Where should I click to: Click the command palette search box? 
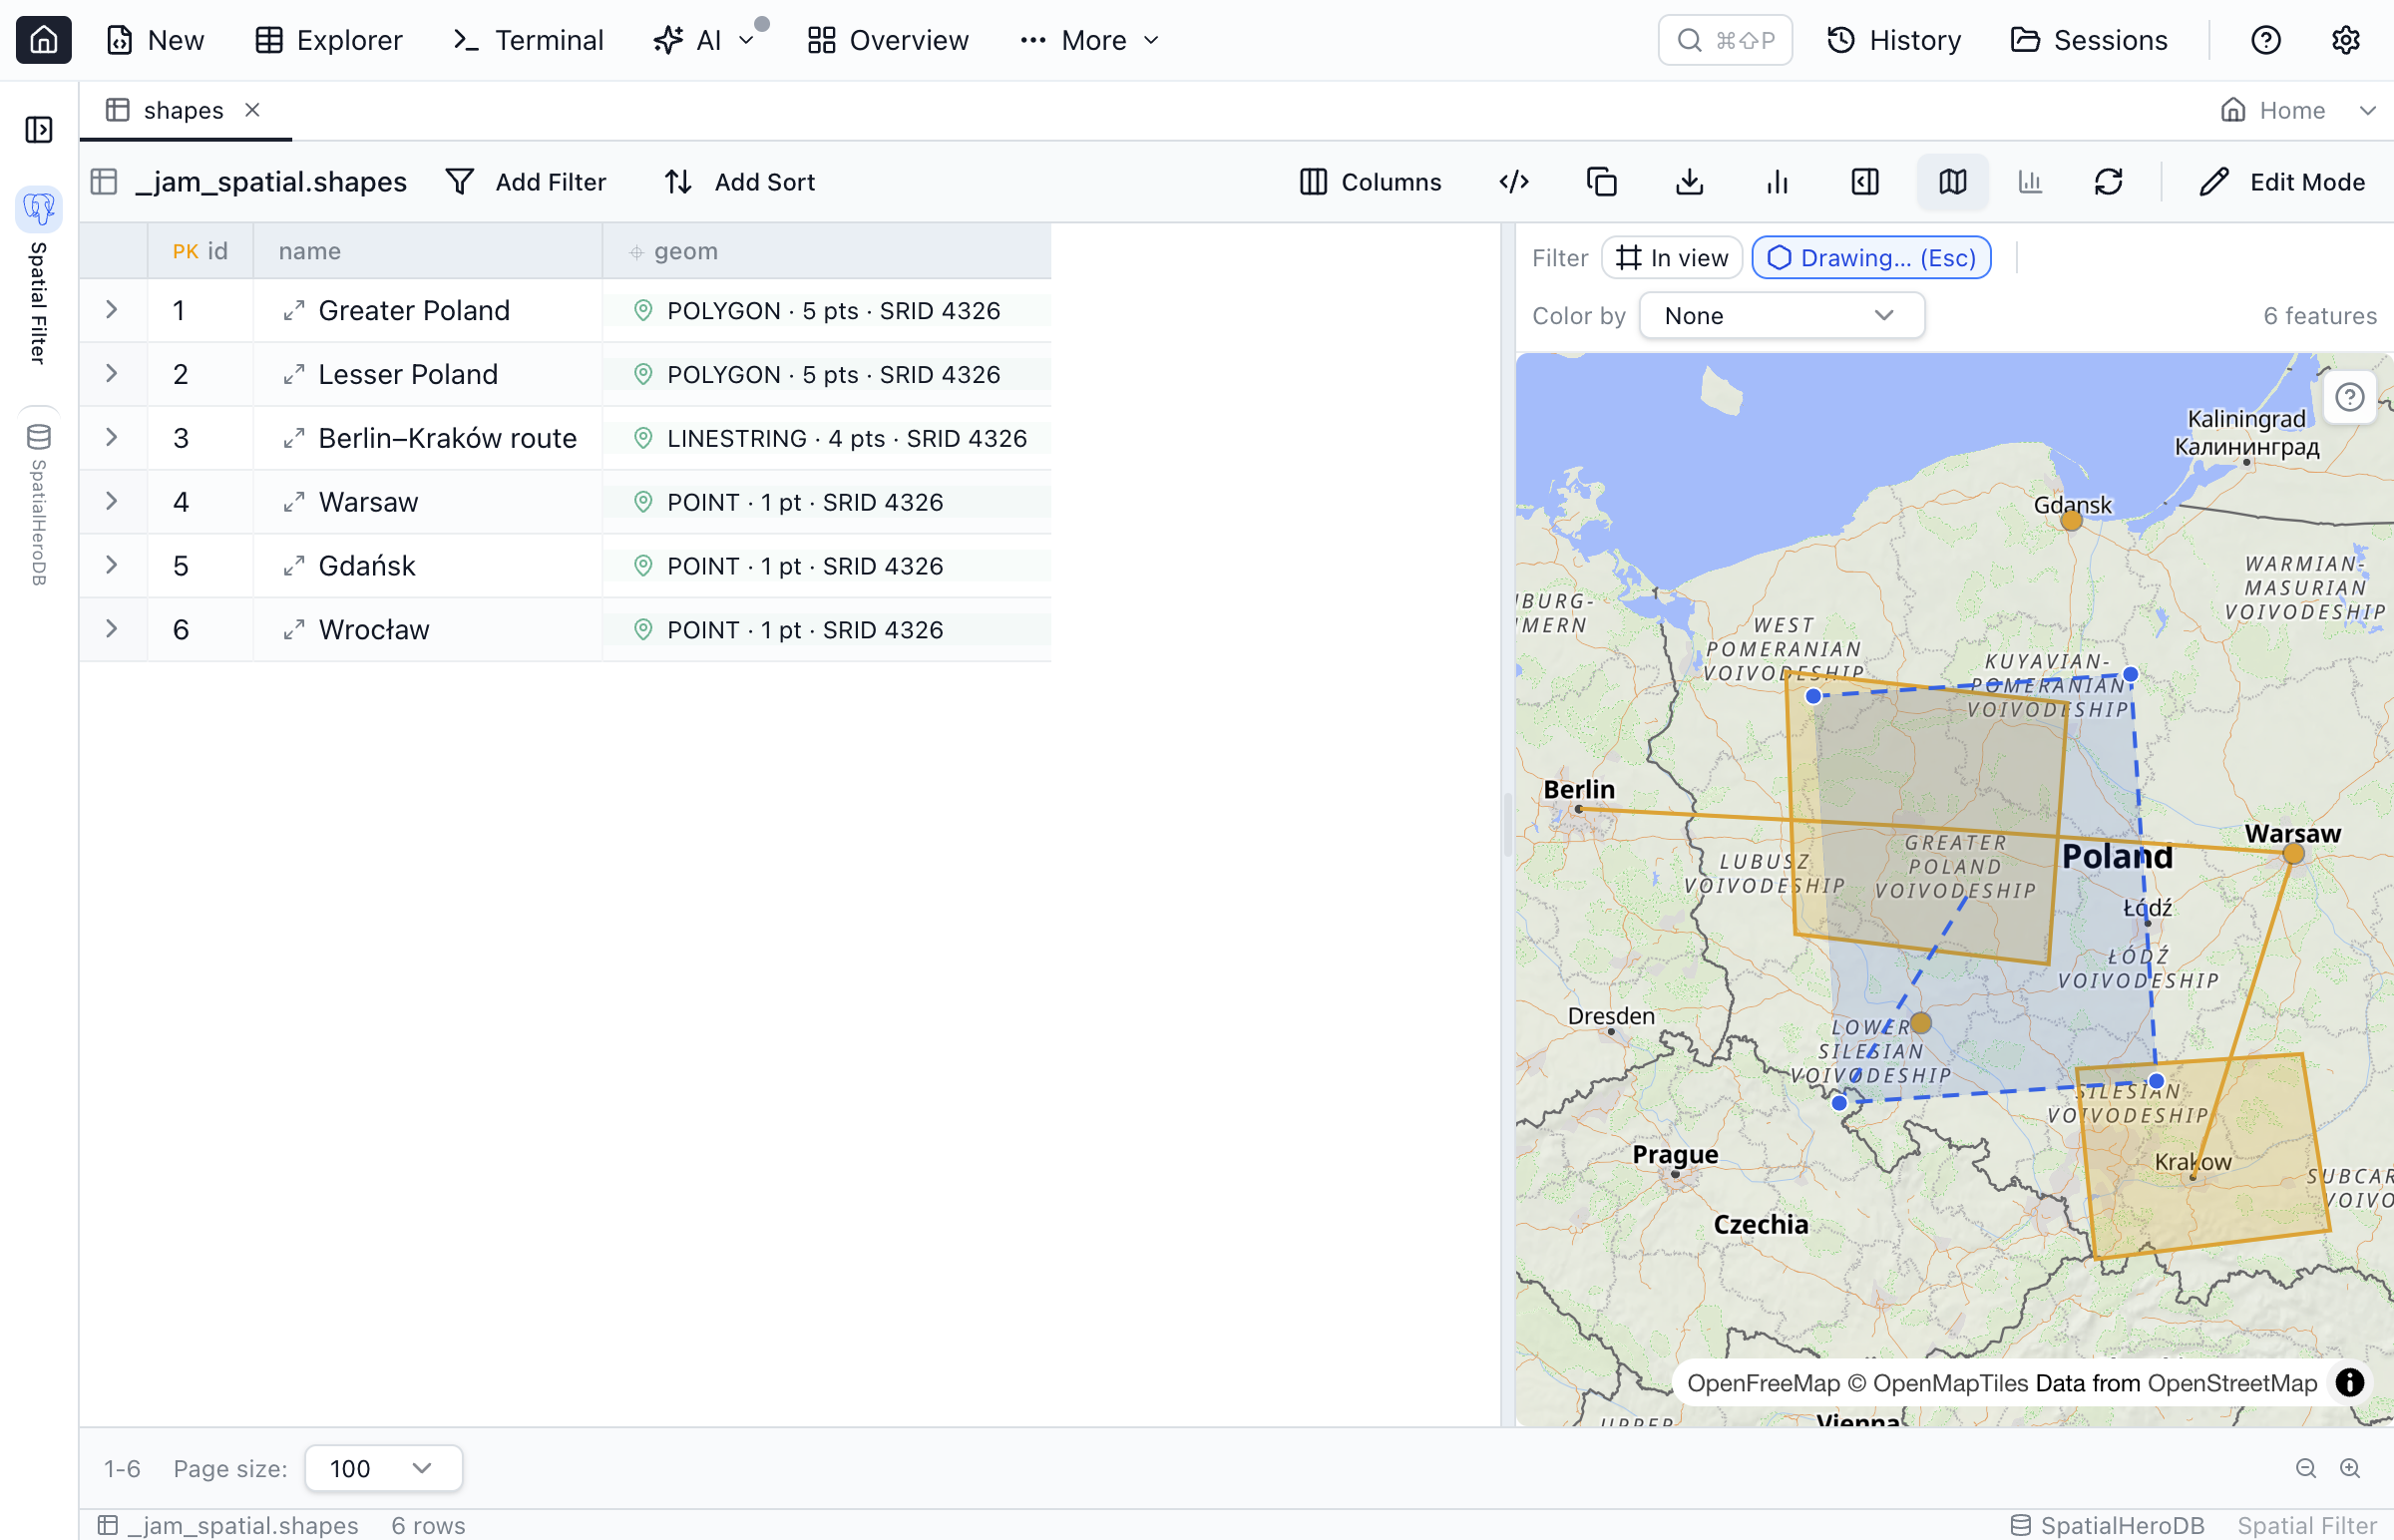click(1725, 40)
